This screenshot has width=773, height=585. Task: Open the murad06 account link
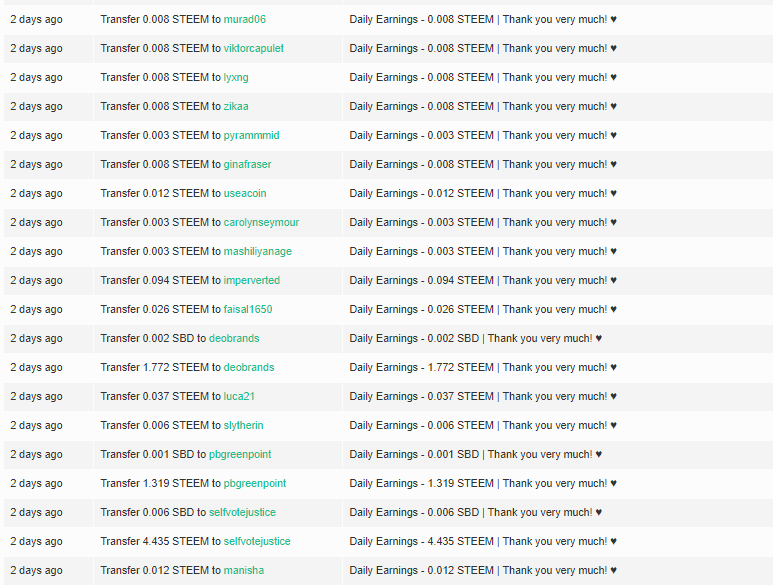click(245, 19)
